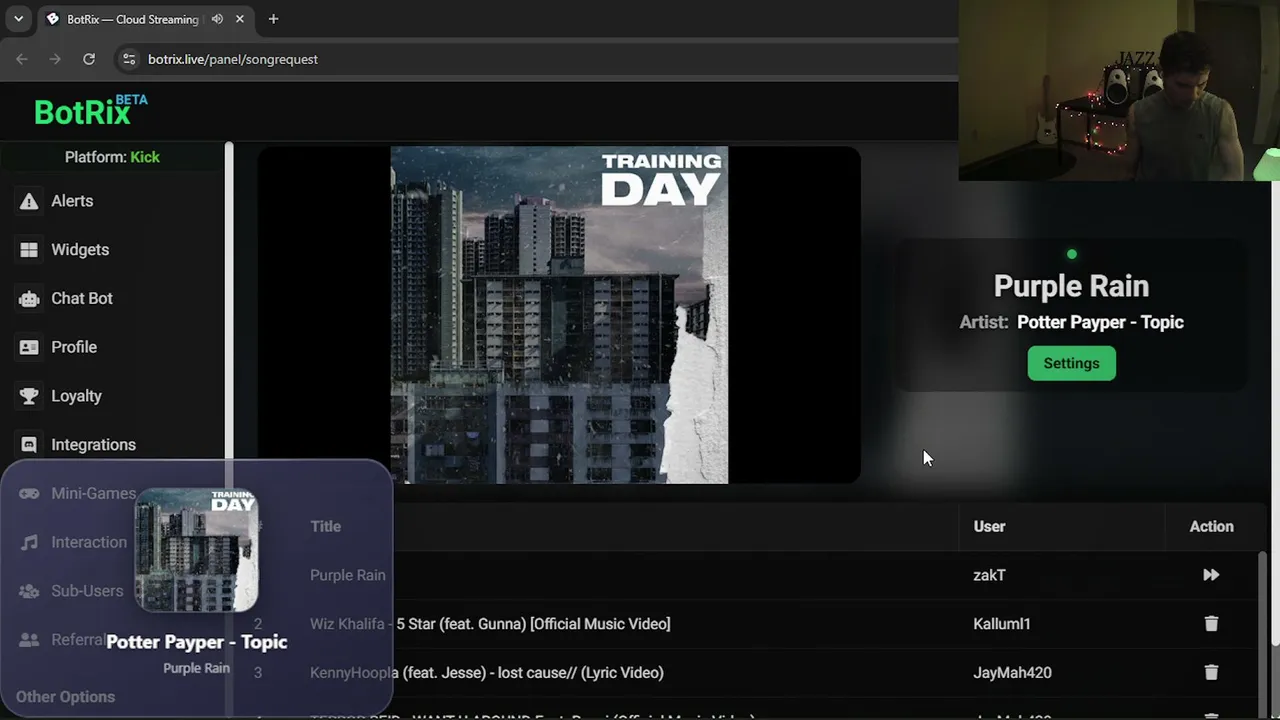This screenshot has height=720, width=1280.
Task: Go forward in browser history
Action: click(x=55, y=59)
